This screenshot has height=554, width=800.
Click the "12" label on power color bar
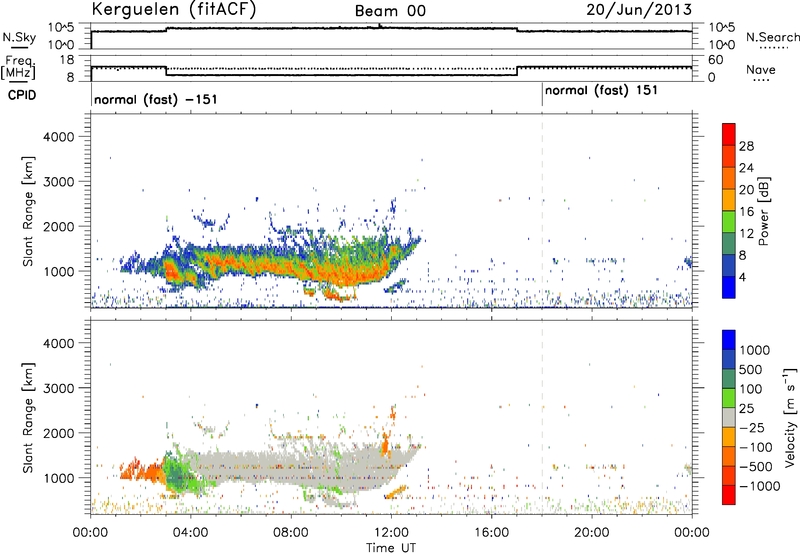coord(746,234)
